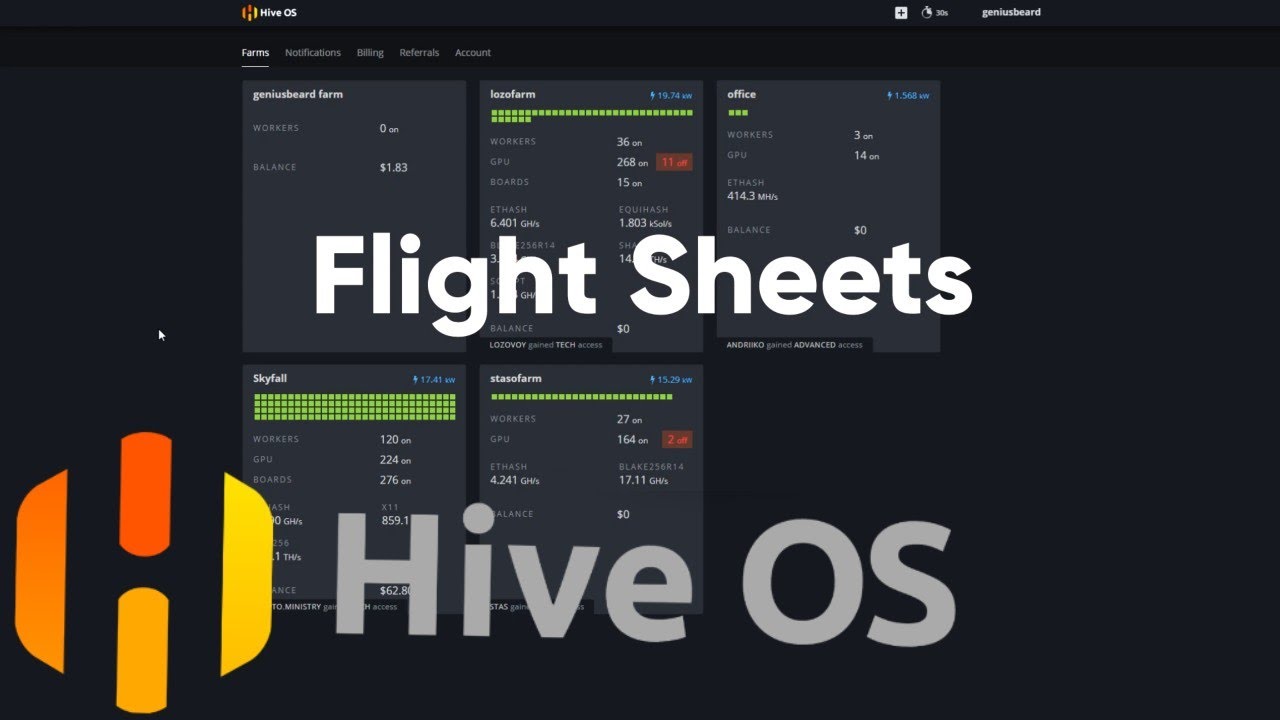Click the "0 on" workers count on geniusbeard farm
The height and width of the screenshot is (720, 1280).
tap(389, 129)
